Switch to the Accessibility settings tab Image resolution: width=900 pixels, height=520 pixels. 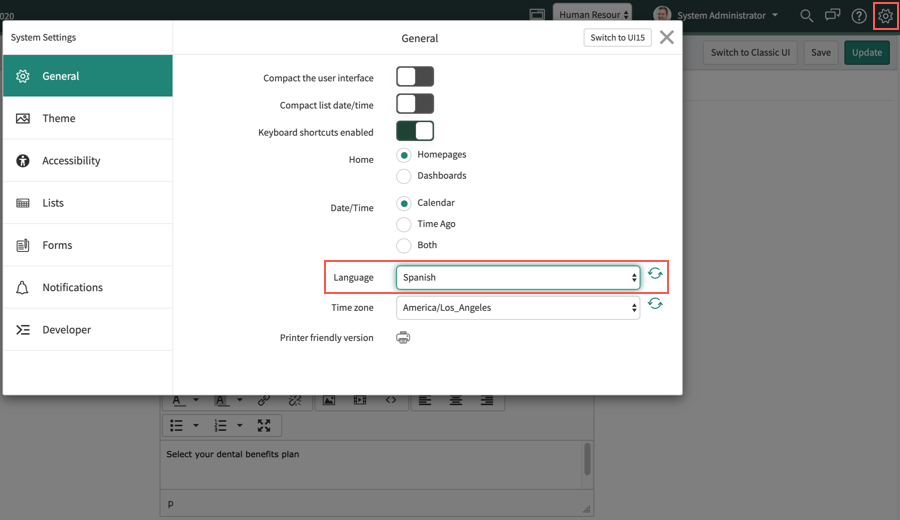pyautogui.click(x=88, y=161)
